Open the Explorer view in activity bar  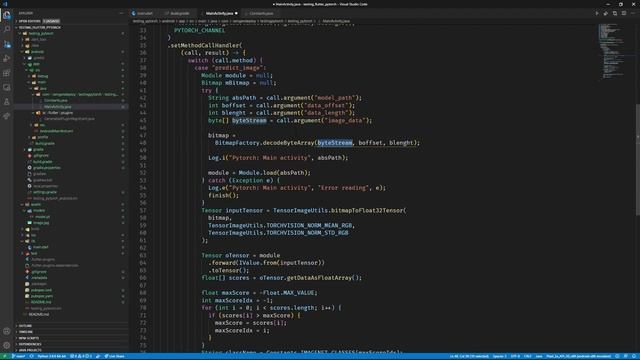(7, 15)
